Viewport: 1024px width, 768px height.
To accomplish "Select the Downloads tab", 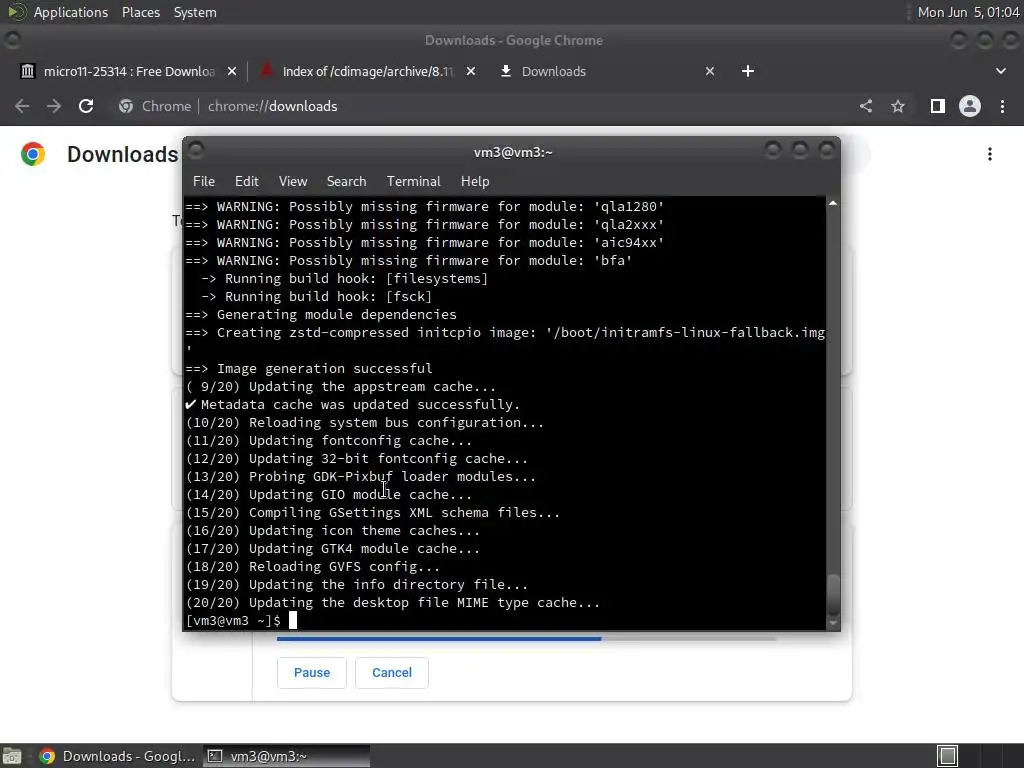I will (607, 71).
